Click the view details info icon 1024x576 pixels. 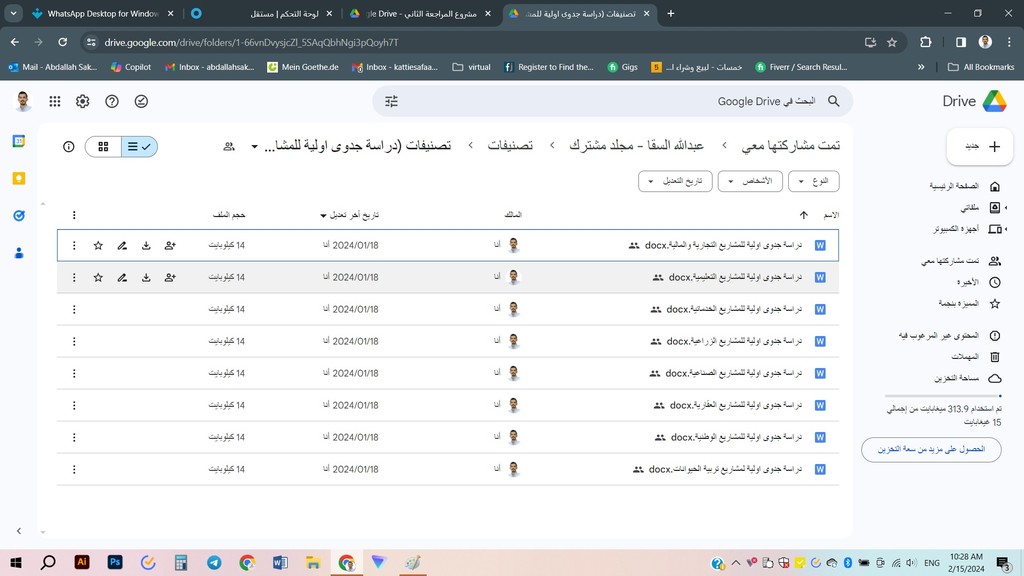pyautogui.click(x=69, y=147)
